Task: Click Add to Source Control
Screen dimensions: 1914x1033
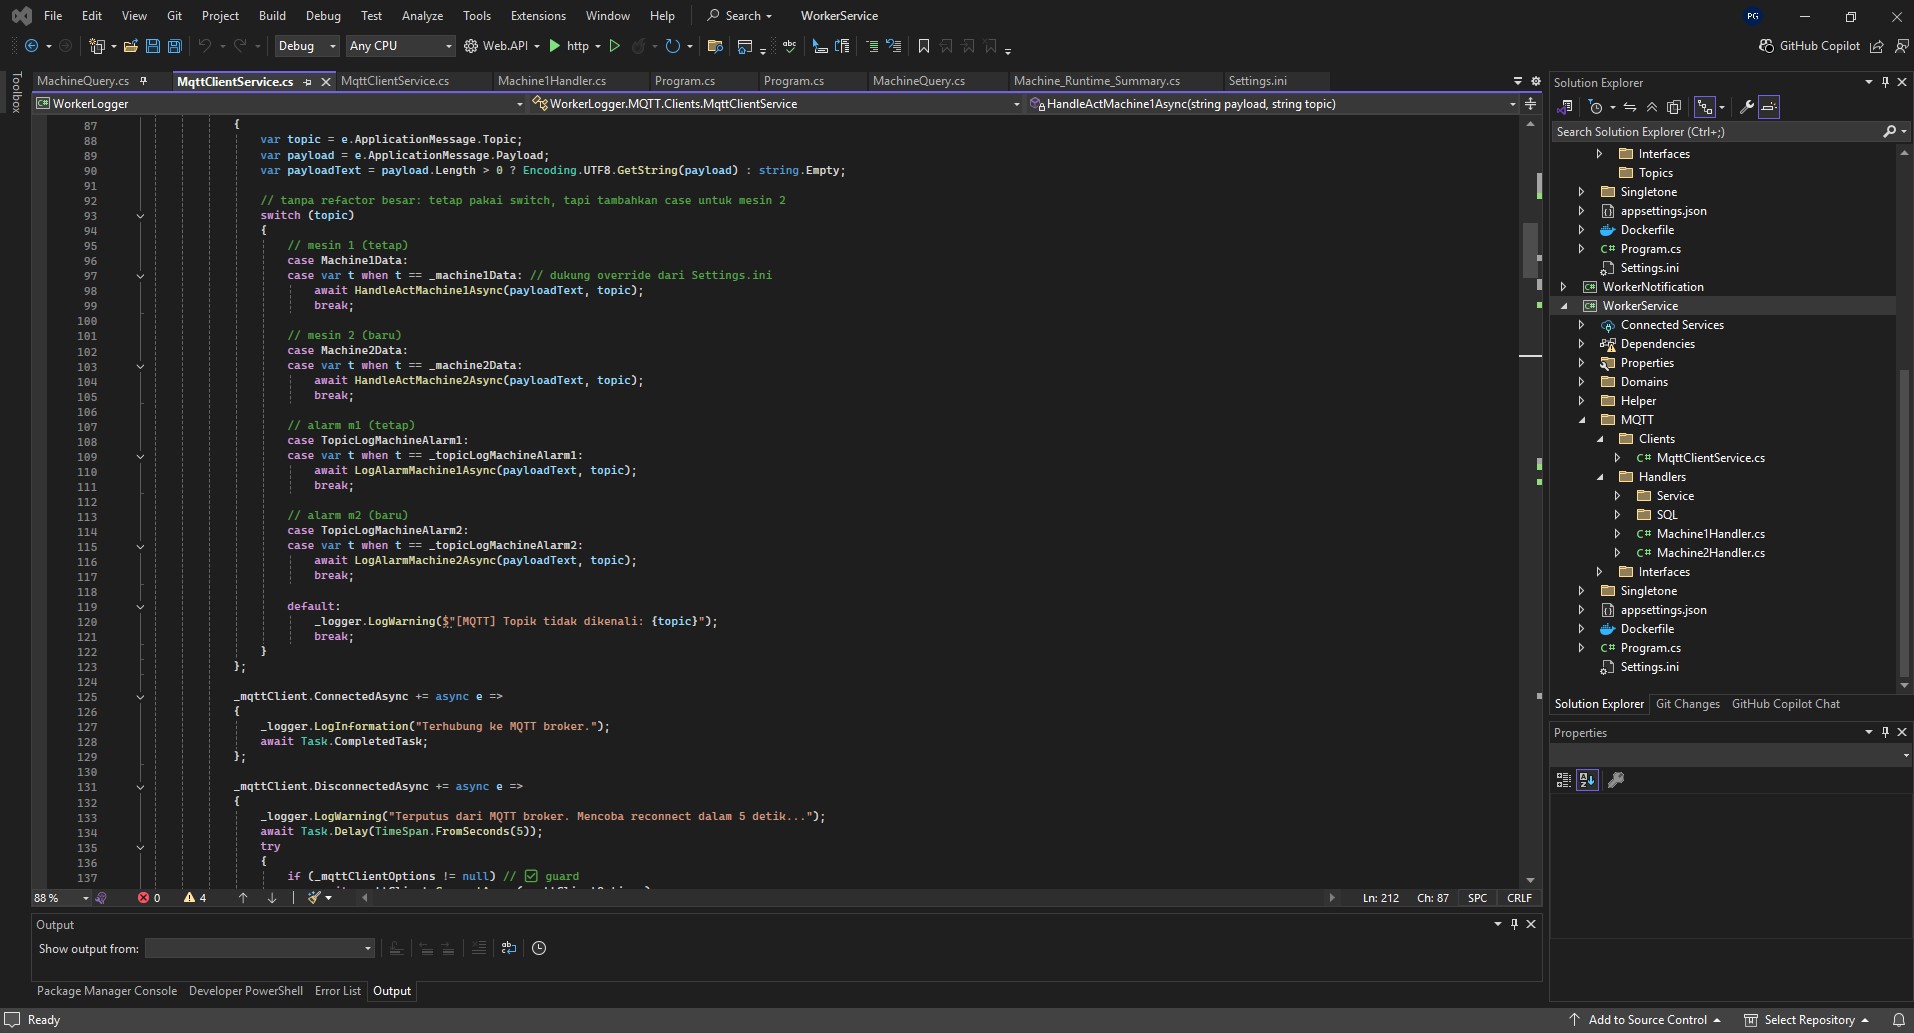Action: point(1647,1020)
